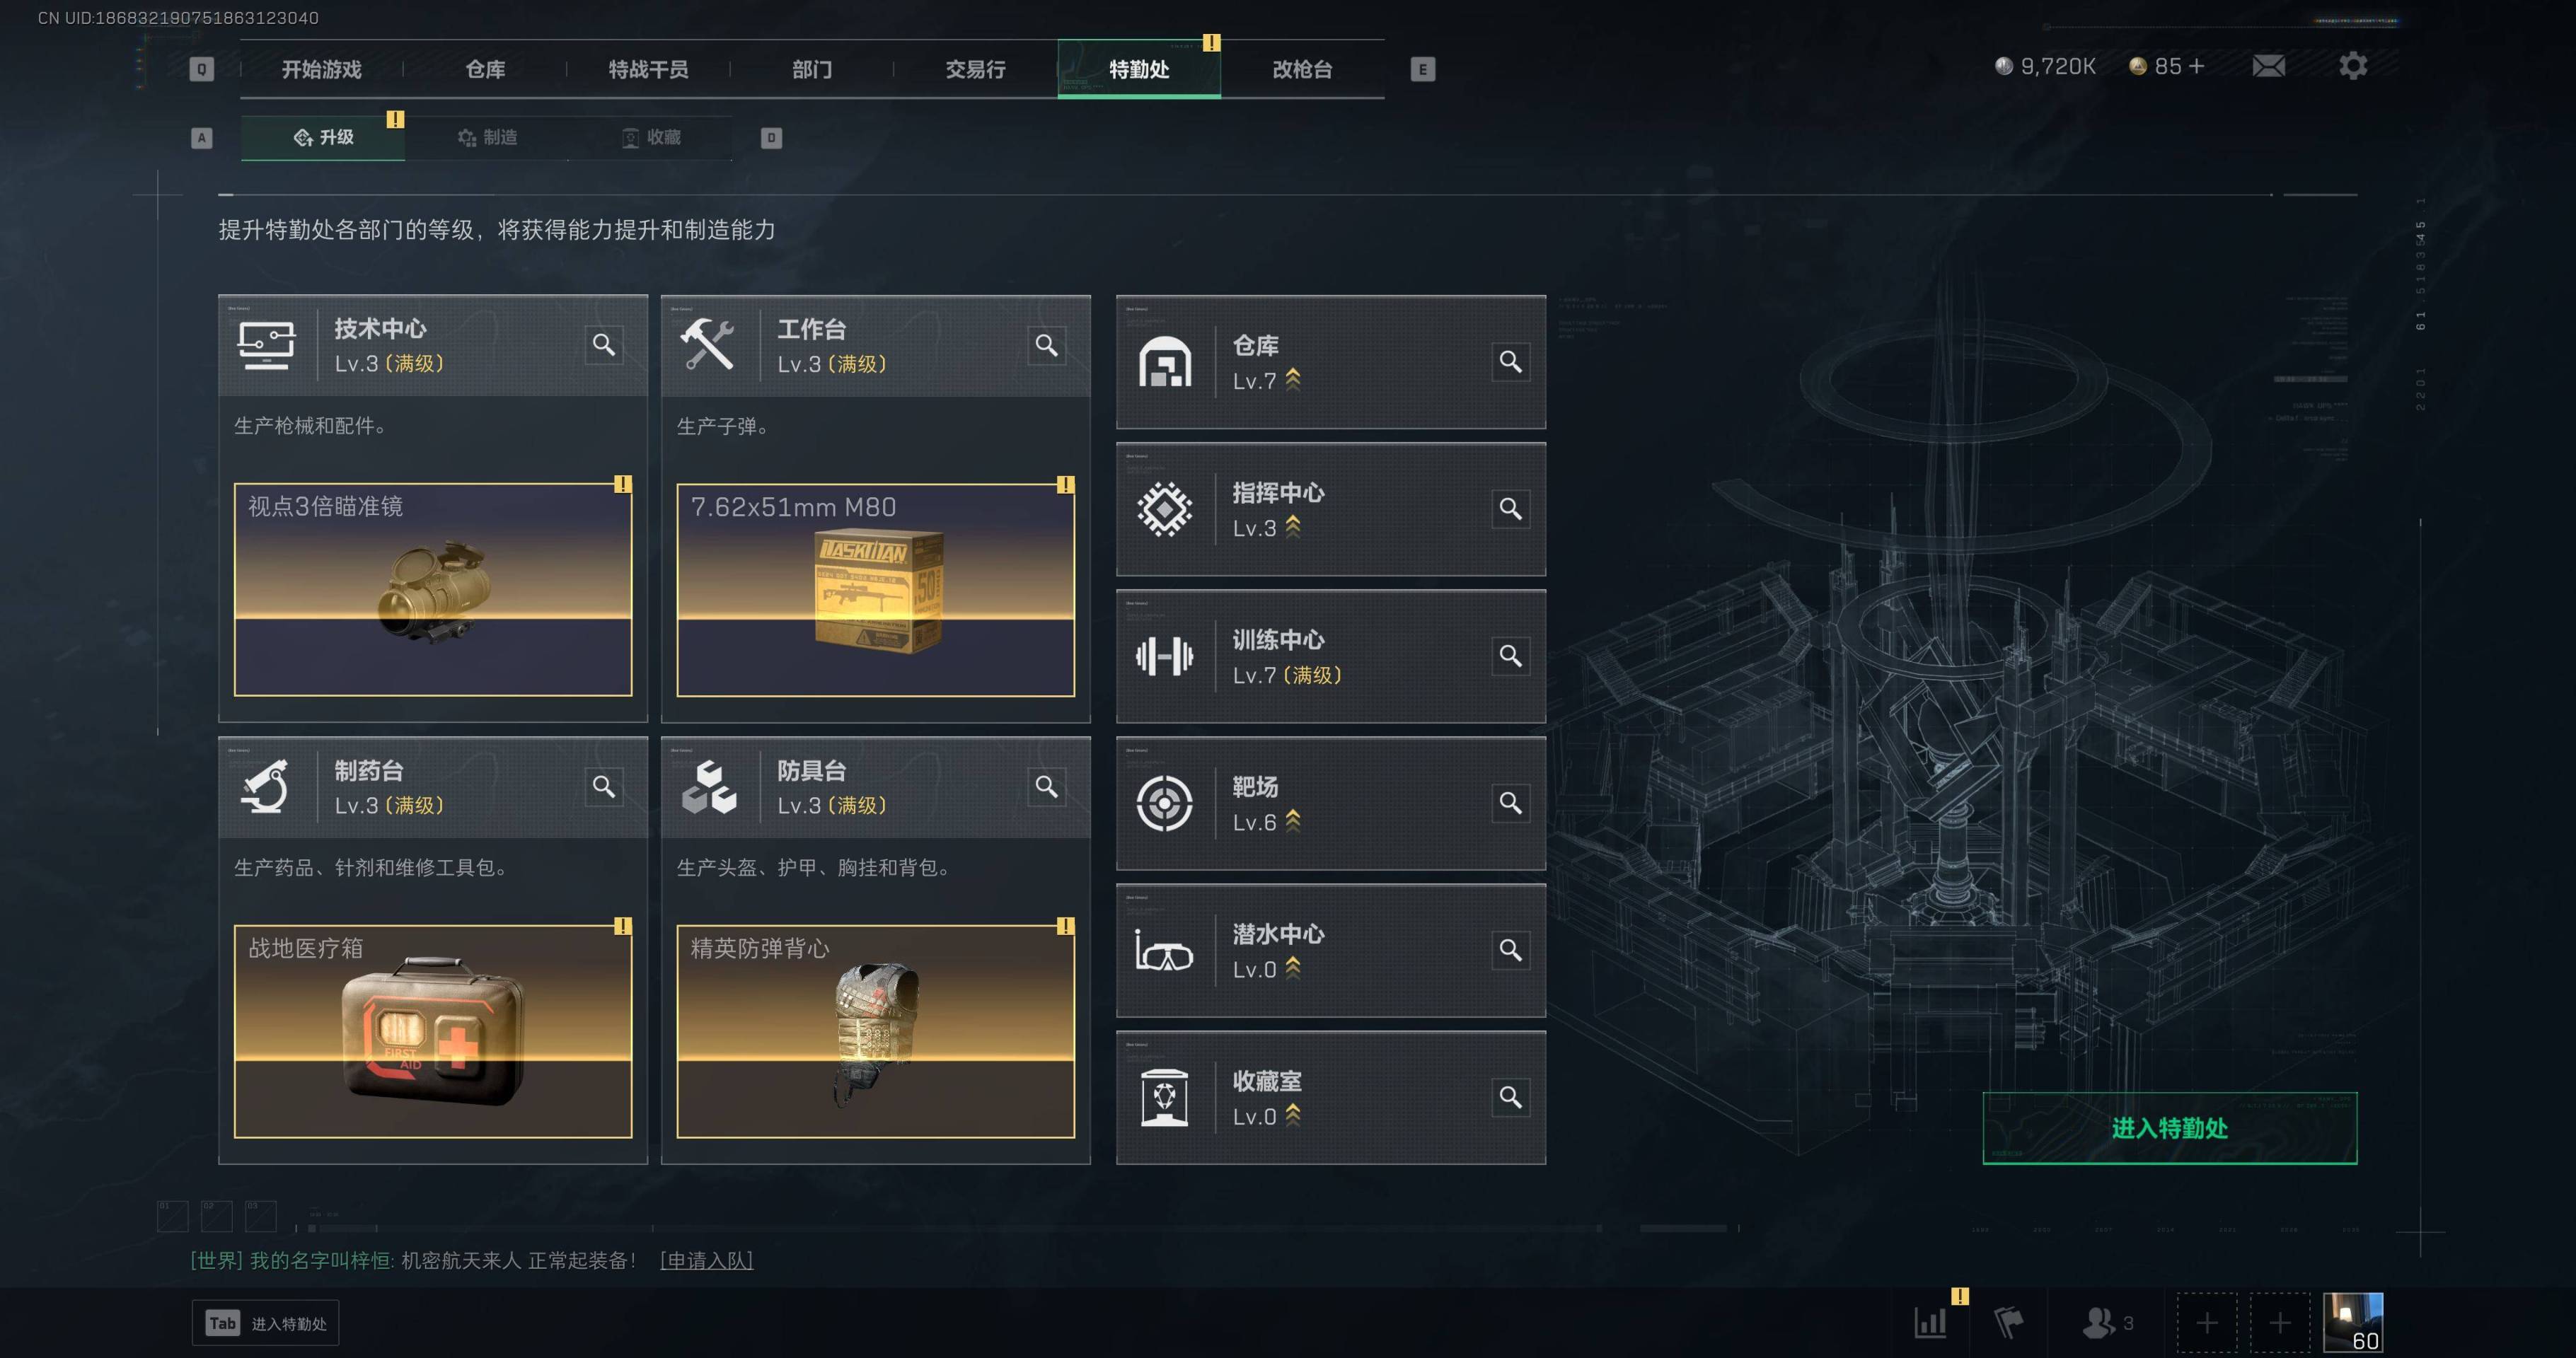Click the 进入特勤处 green button
Viewport: 2576px width, 1358px height.
tap(2169, 1128)
